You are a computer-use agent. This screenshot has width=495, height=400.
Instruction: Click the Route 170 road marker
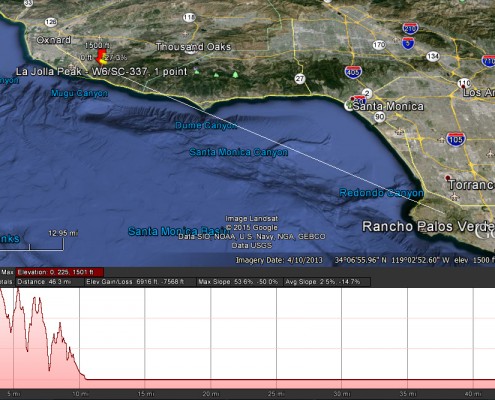point(379,45)
